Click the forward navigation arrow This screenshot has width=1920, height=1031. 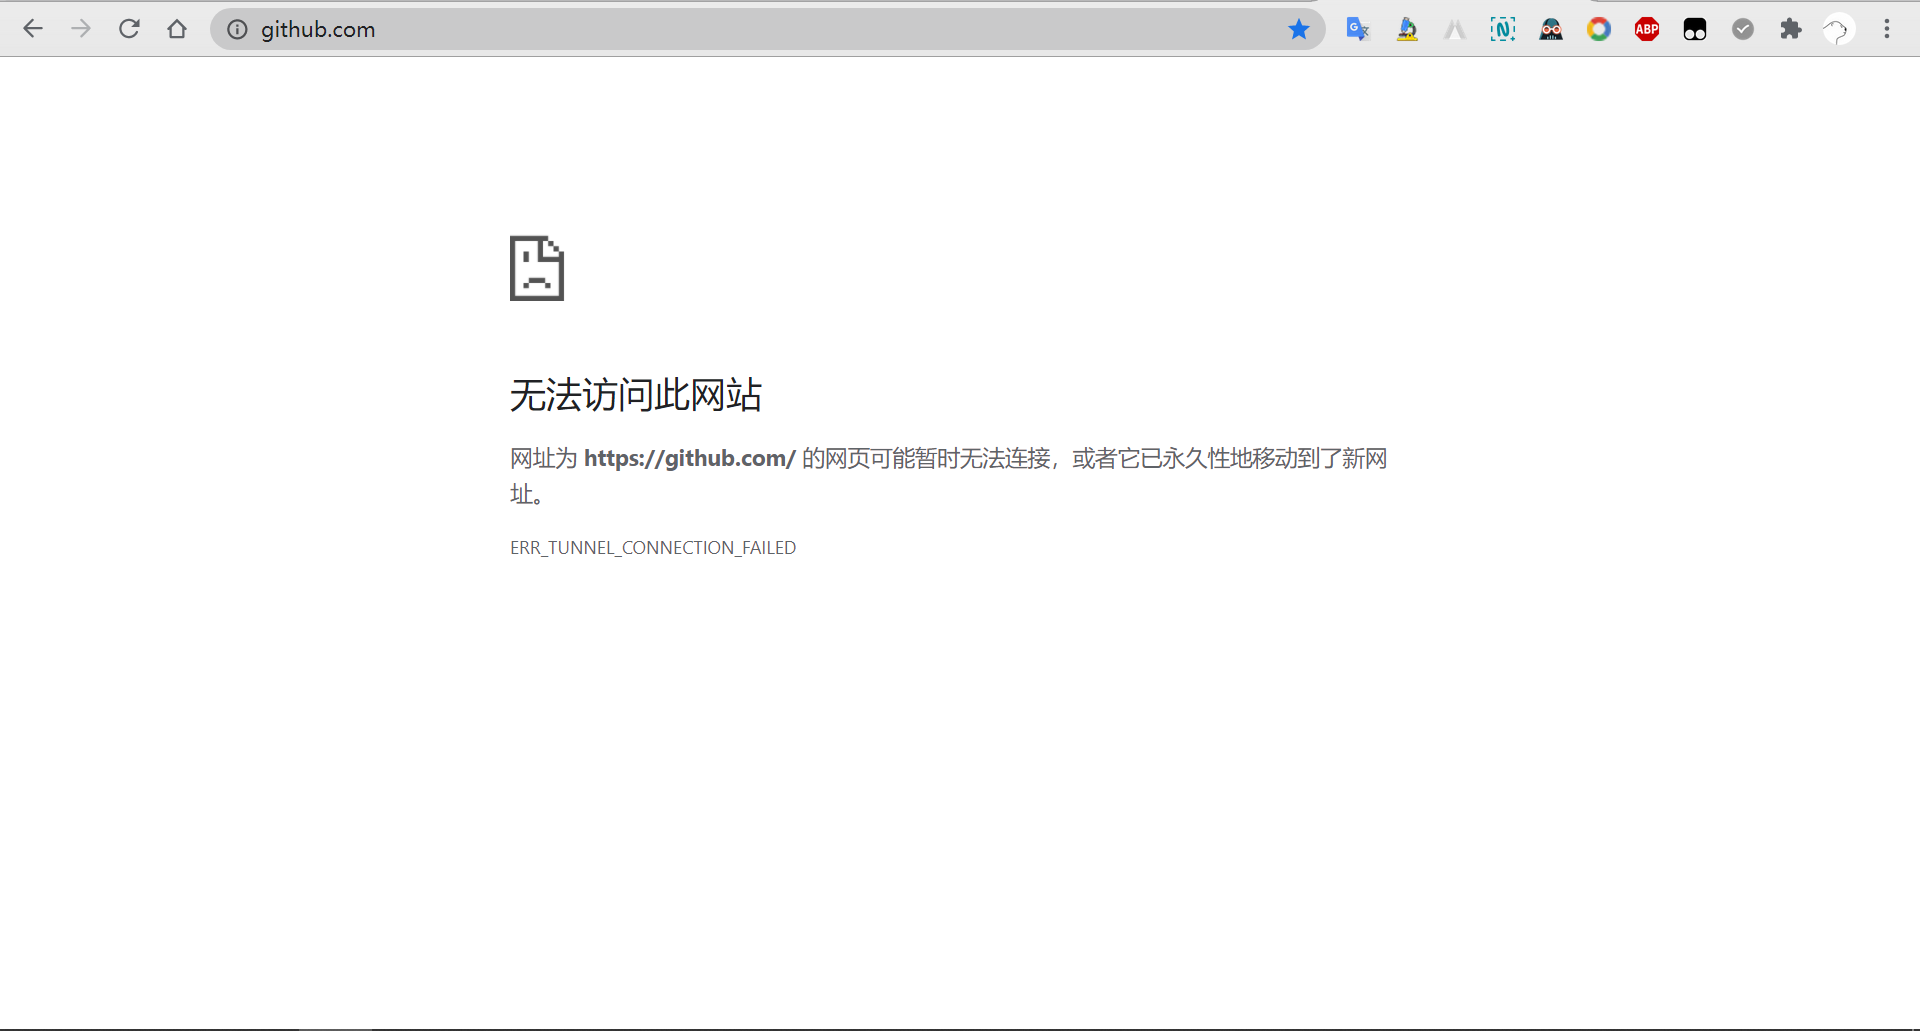point(82,29)
